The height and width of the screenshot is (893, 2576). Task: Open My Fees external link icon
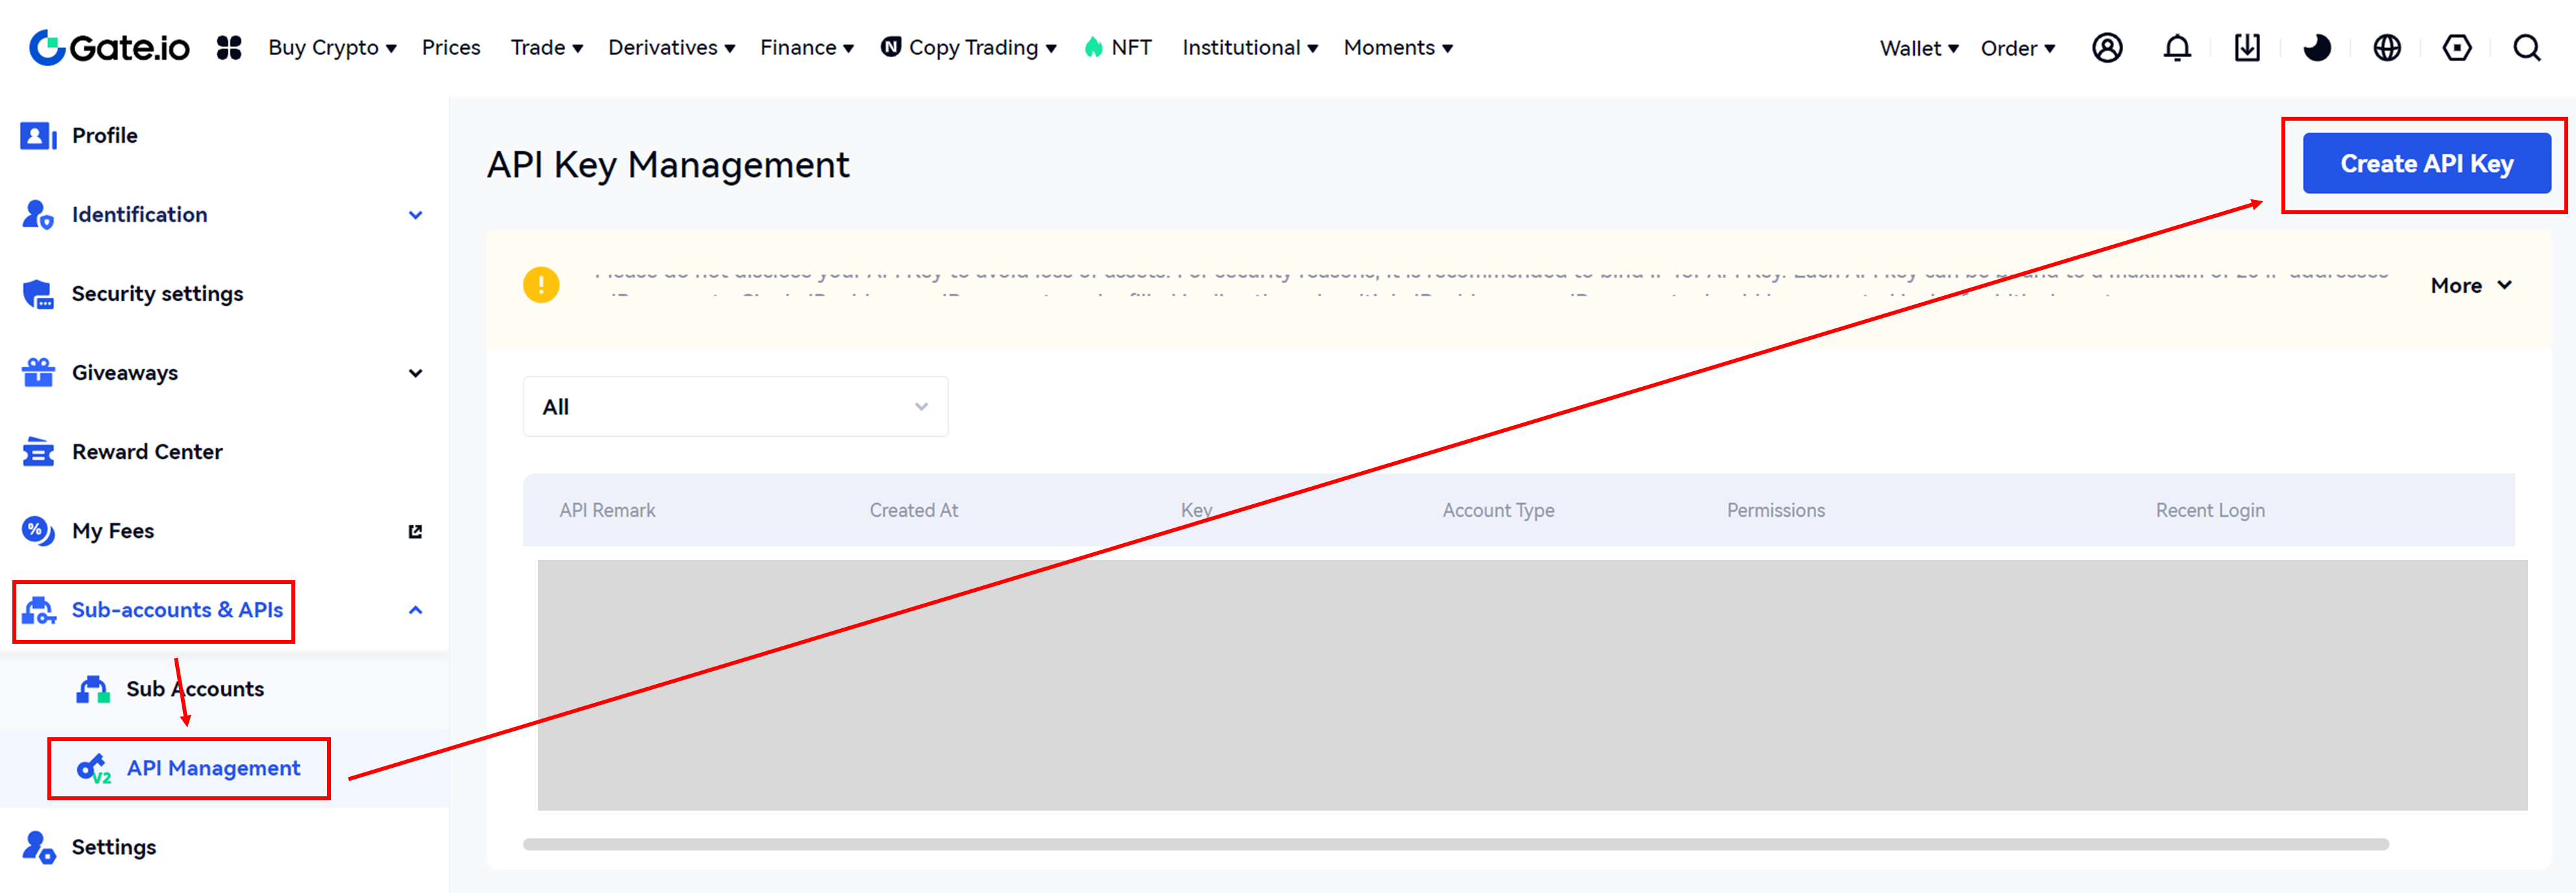coord(415,531)
